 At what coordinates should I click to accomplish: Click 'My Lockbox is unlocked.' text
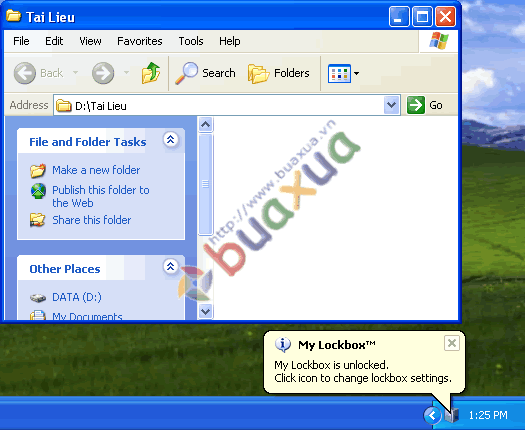click(331, 365)
